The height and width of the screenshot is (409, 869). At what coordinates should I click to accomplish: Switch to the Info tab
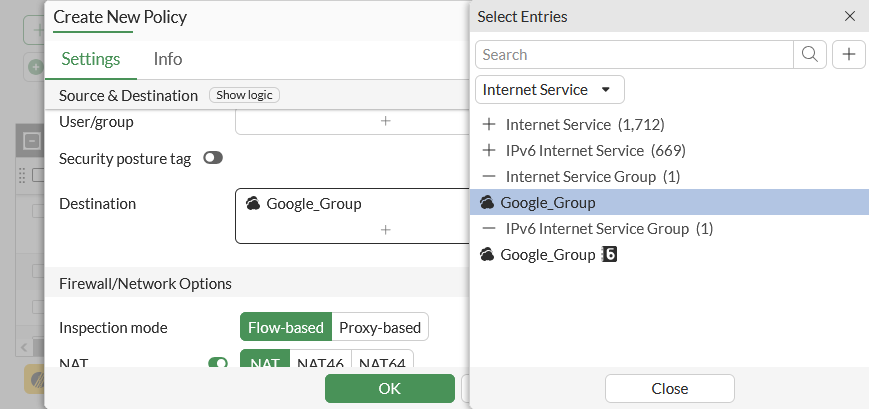click(x=168, y=59)
